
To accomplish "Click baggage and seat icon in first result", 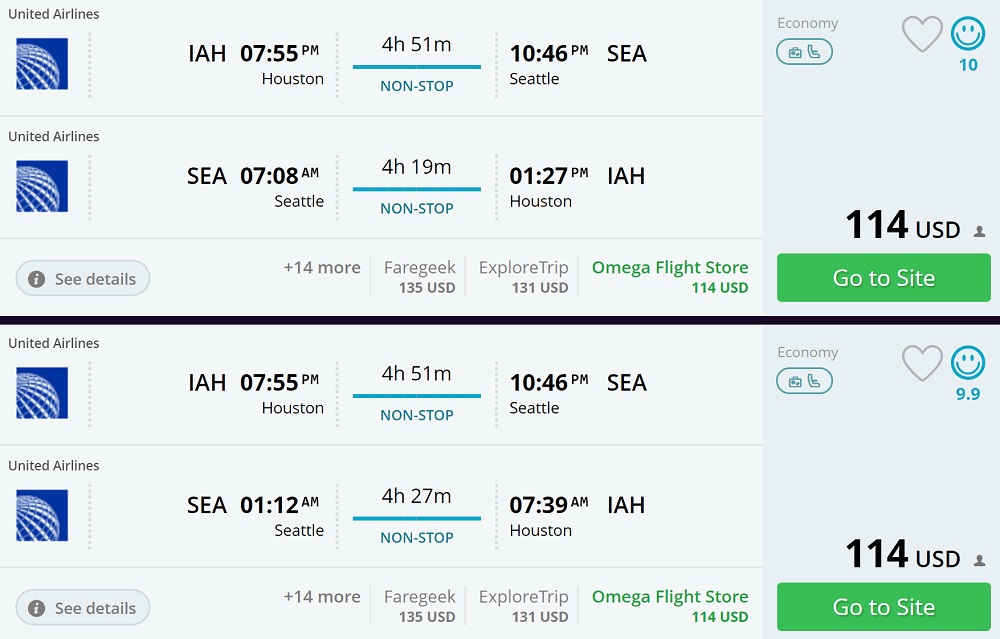I will pyautogui.click(x=804, y=52).
